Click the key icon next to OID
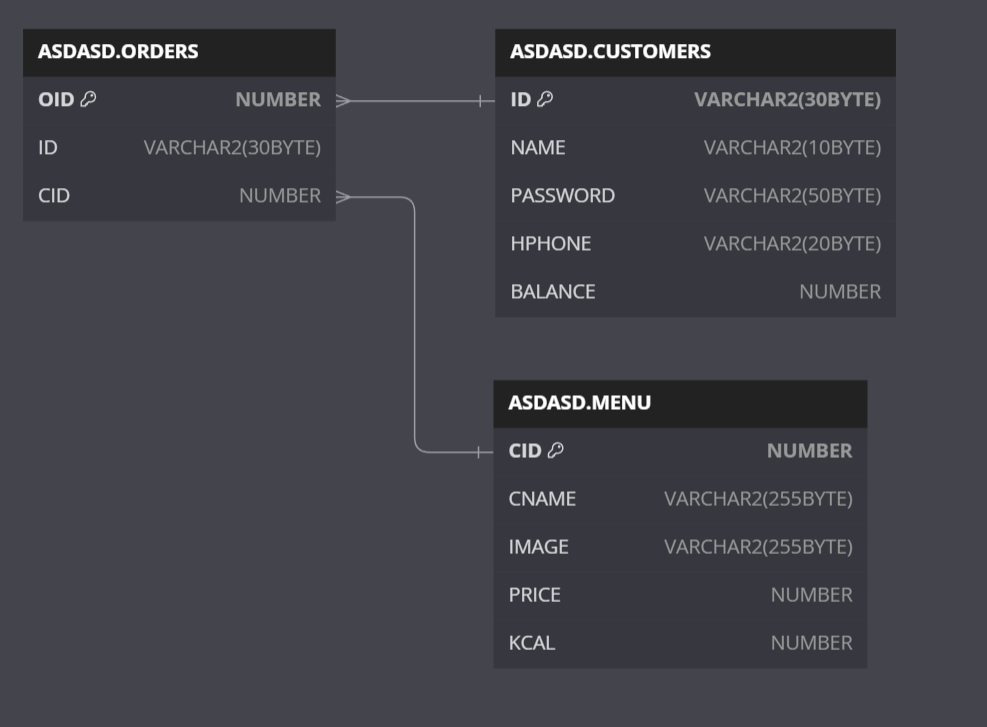The width and height of the screenshot is (987, 727). click(x=88, y=99)
